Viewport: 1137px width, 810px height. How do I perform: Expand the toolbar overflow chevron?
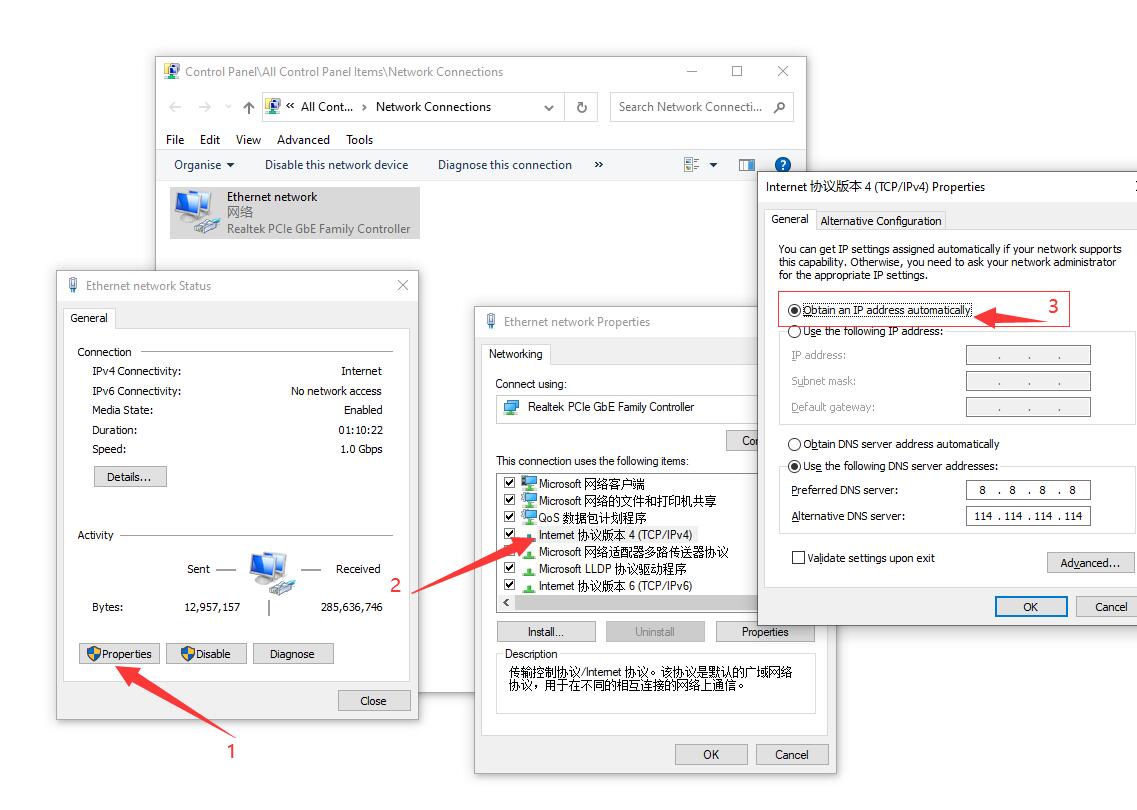(599, 165)
